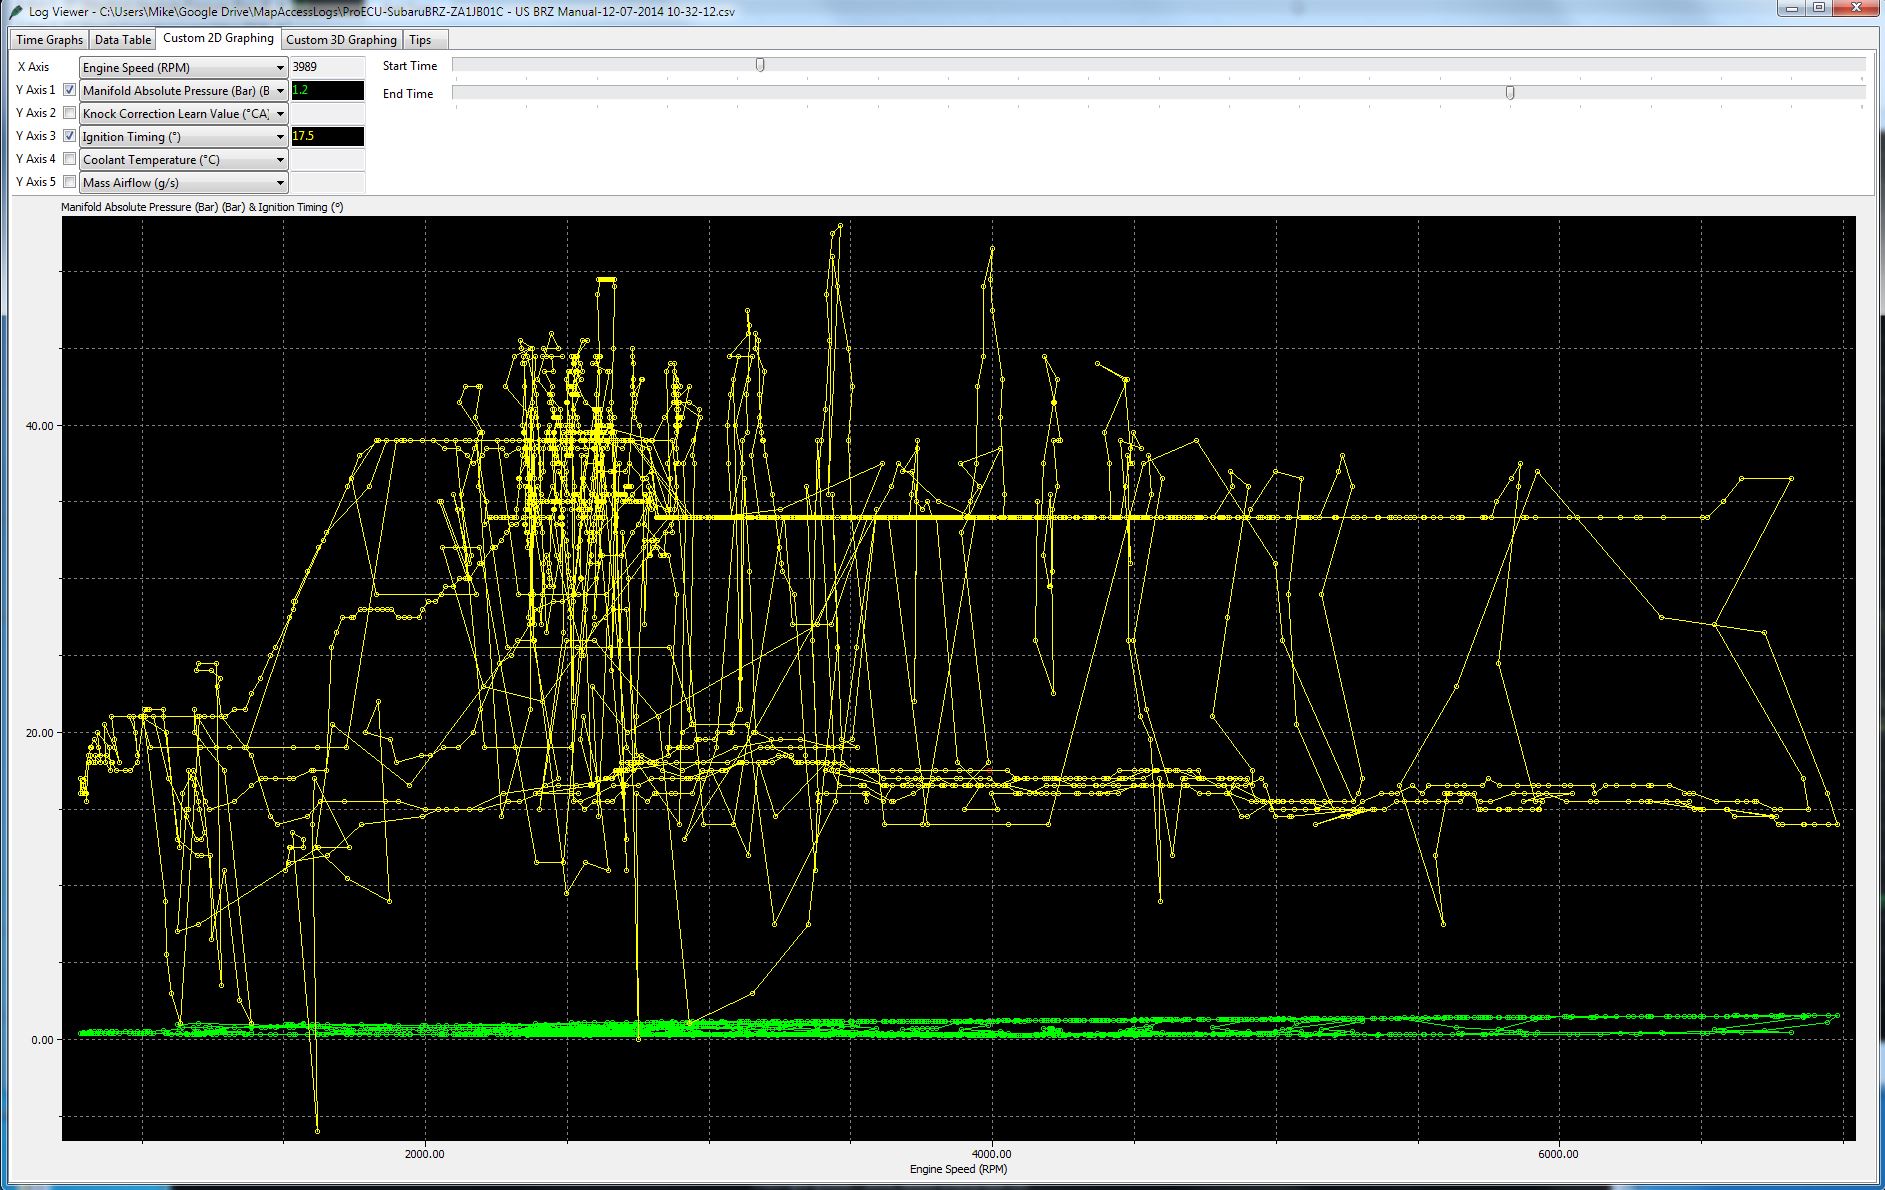Click the Log Viewer app icon in title bar
Image resolution: width=1885 pixels, height=1190 pixels.
tap(14, 12)
